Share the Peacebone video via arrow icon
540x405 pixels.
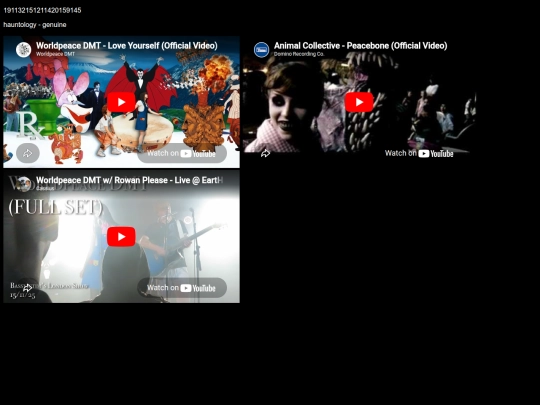(x=265, y=153)
